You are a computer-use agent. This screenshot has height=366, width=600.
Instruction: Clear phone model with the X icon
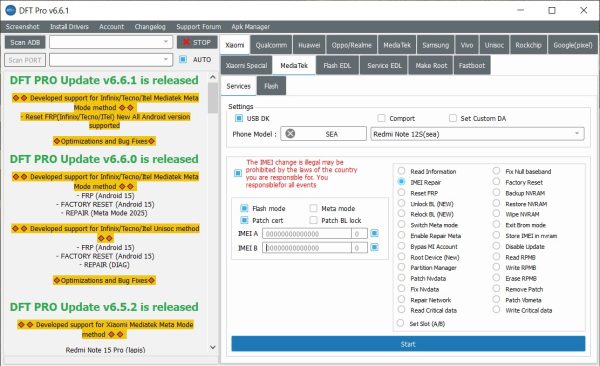point(290,134)
